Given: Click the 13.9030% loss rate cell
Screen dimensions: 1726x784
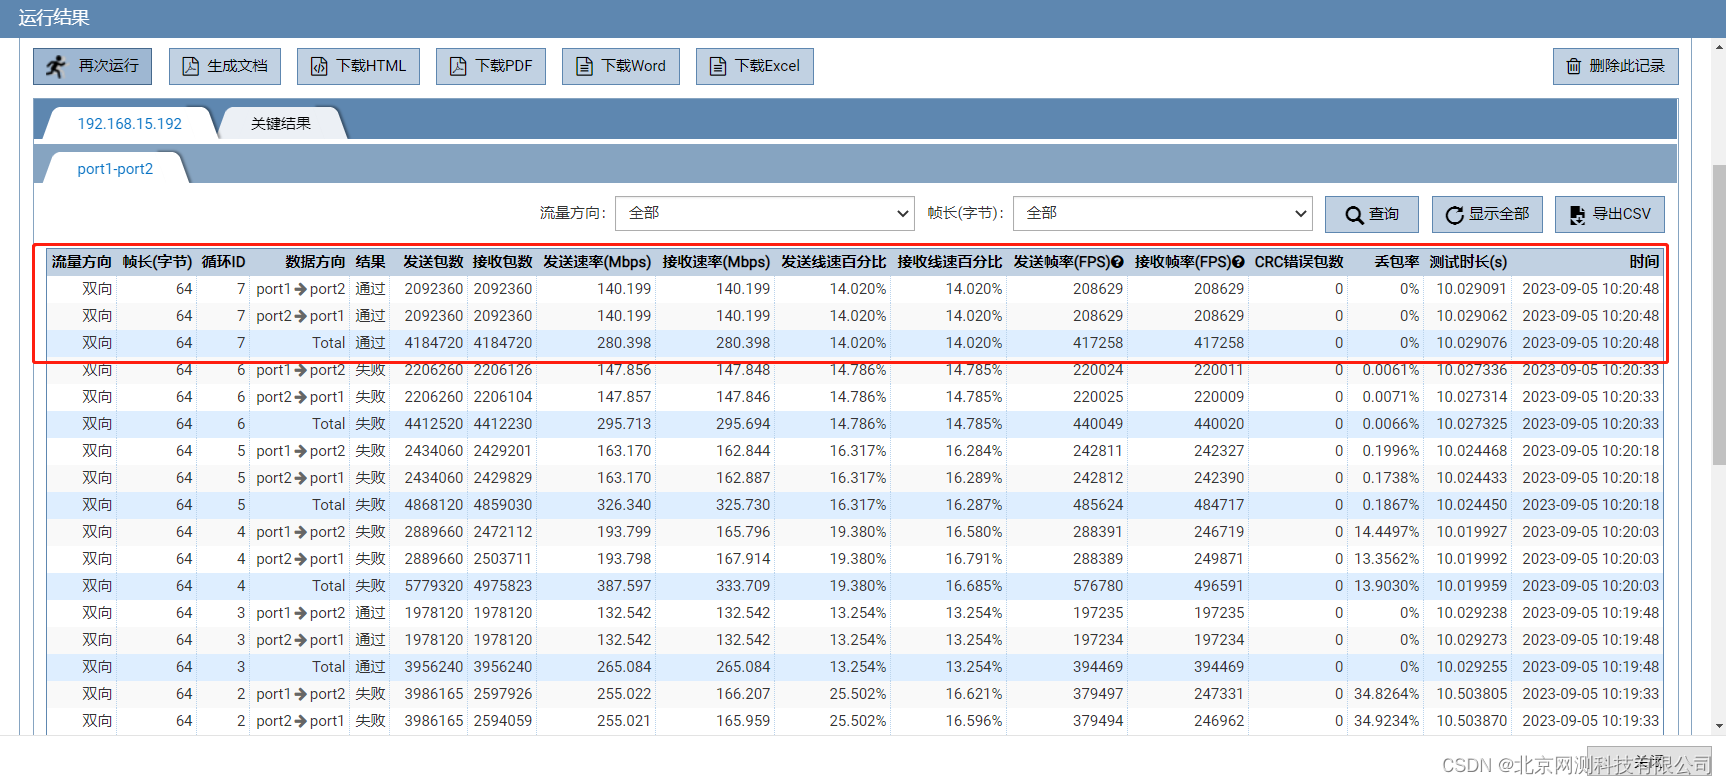Looking at the screenshot, I should 1387,586.
